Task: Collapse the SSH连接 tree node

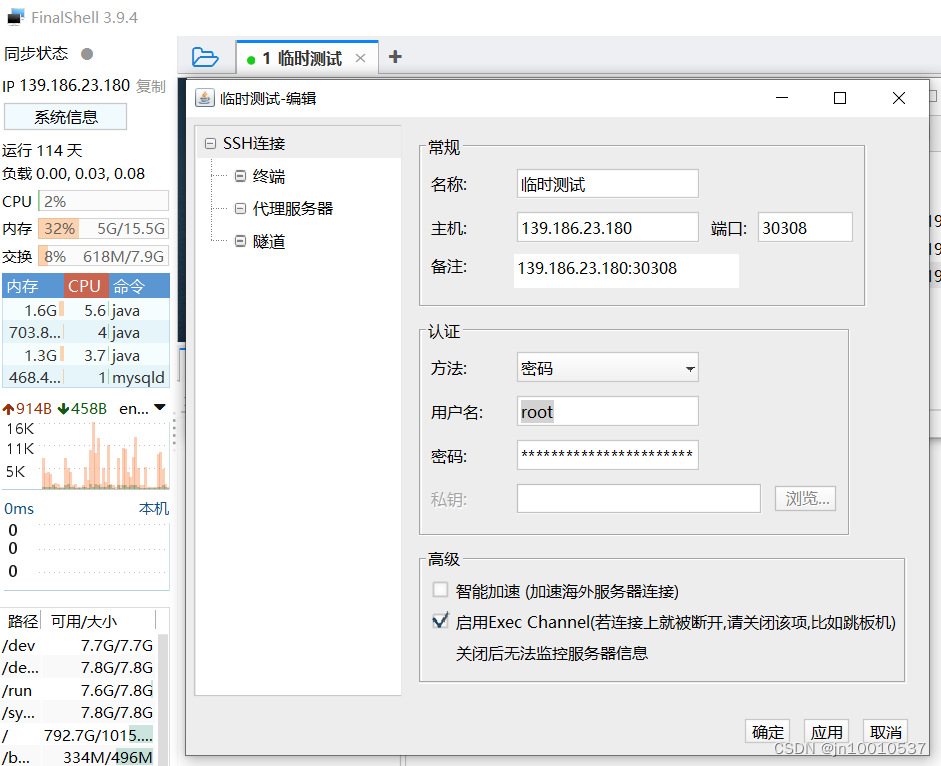Action: tap(210, 143)
